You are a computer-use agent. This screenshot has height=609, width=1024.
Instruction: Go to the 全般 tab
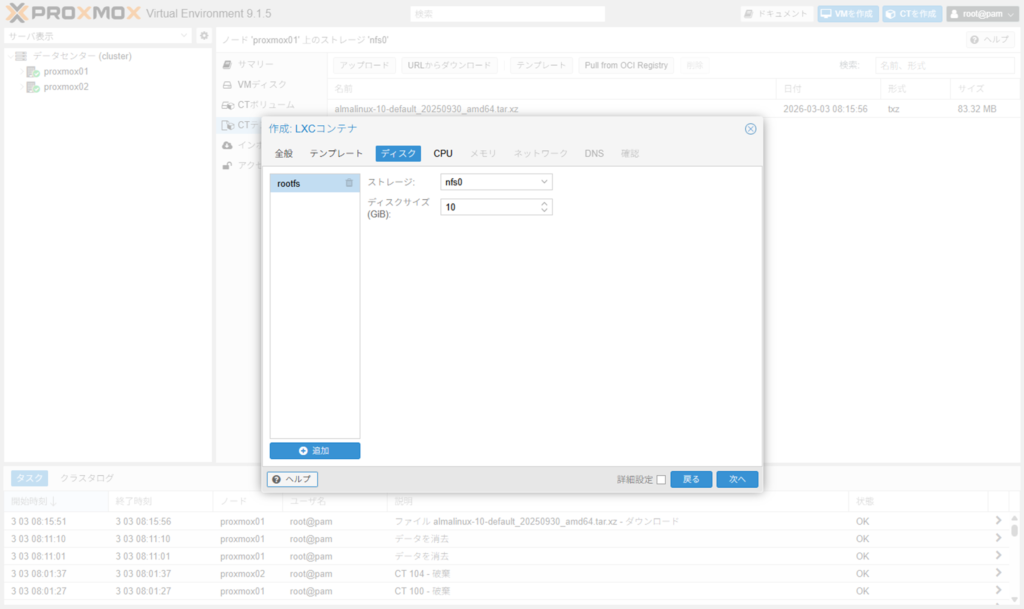point(284,154)
